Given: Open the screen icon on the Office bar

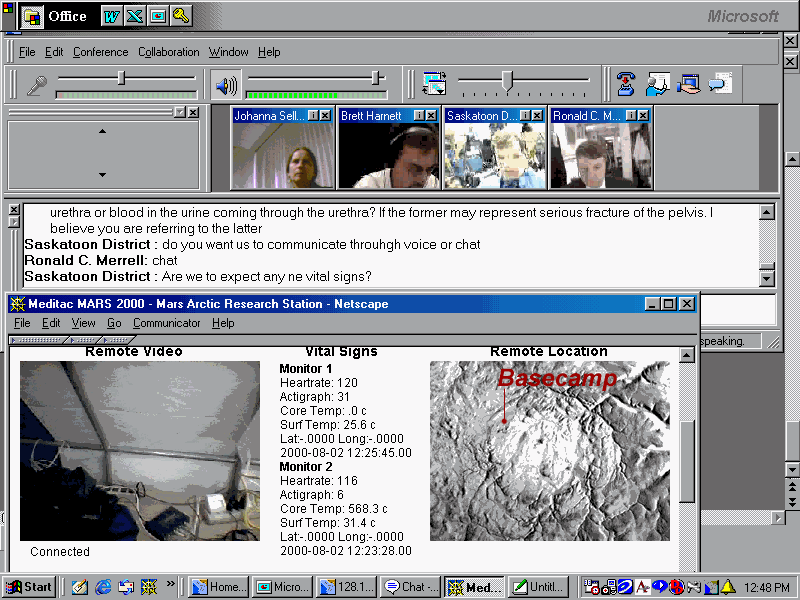Looking at the screenshot, I should pos(158,16).
